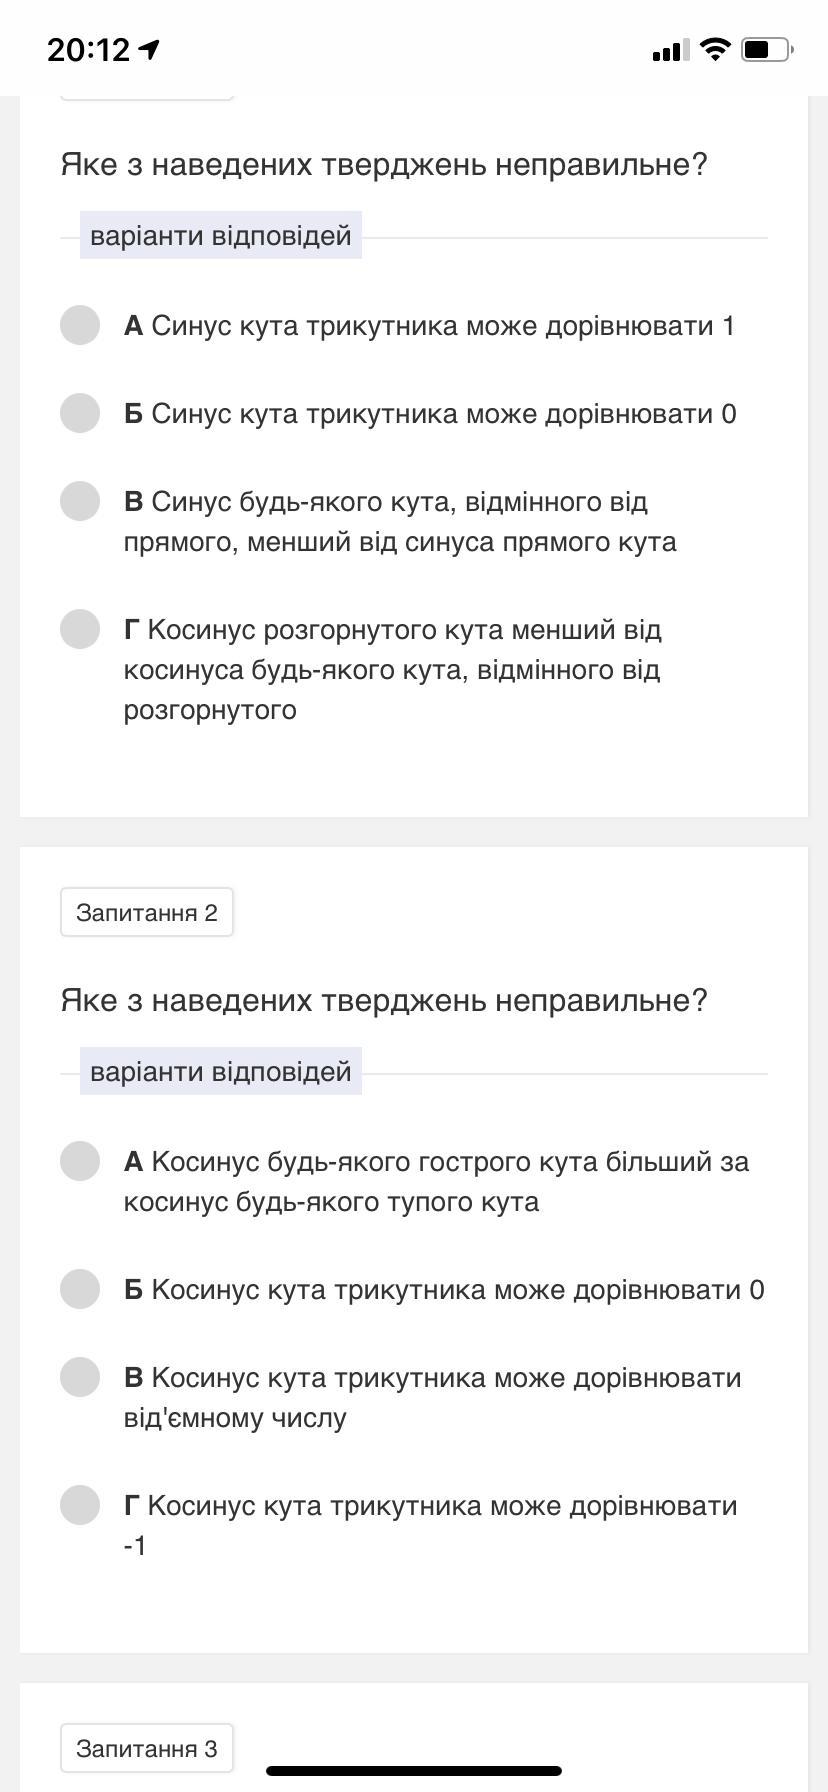Tap question 2 text 'Яке з наведених тверджень неправильне?'
This screenshot has height=1792, width=828.
click(384, 1001)
